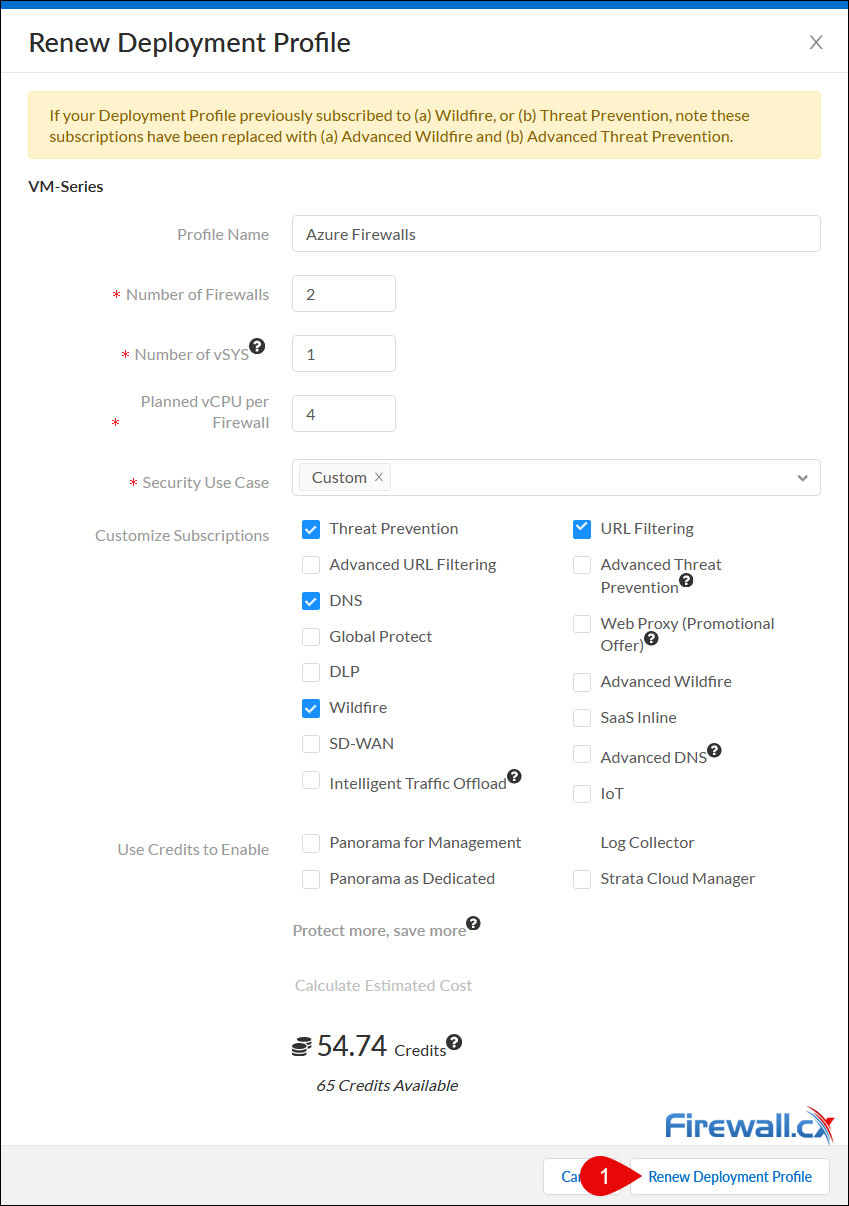Screen dimensions: 849x1206
Task: Check Panorama as Dedicated
Action: 311,879
